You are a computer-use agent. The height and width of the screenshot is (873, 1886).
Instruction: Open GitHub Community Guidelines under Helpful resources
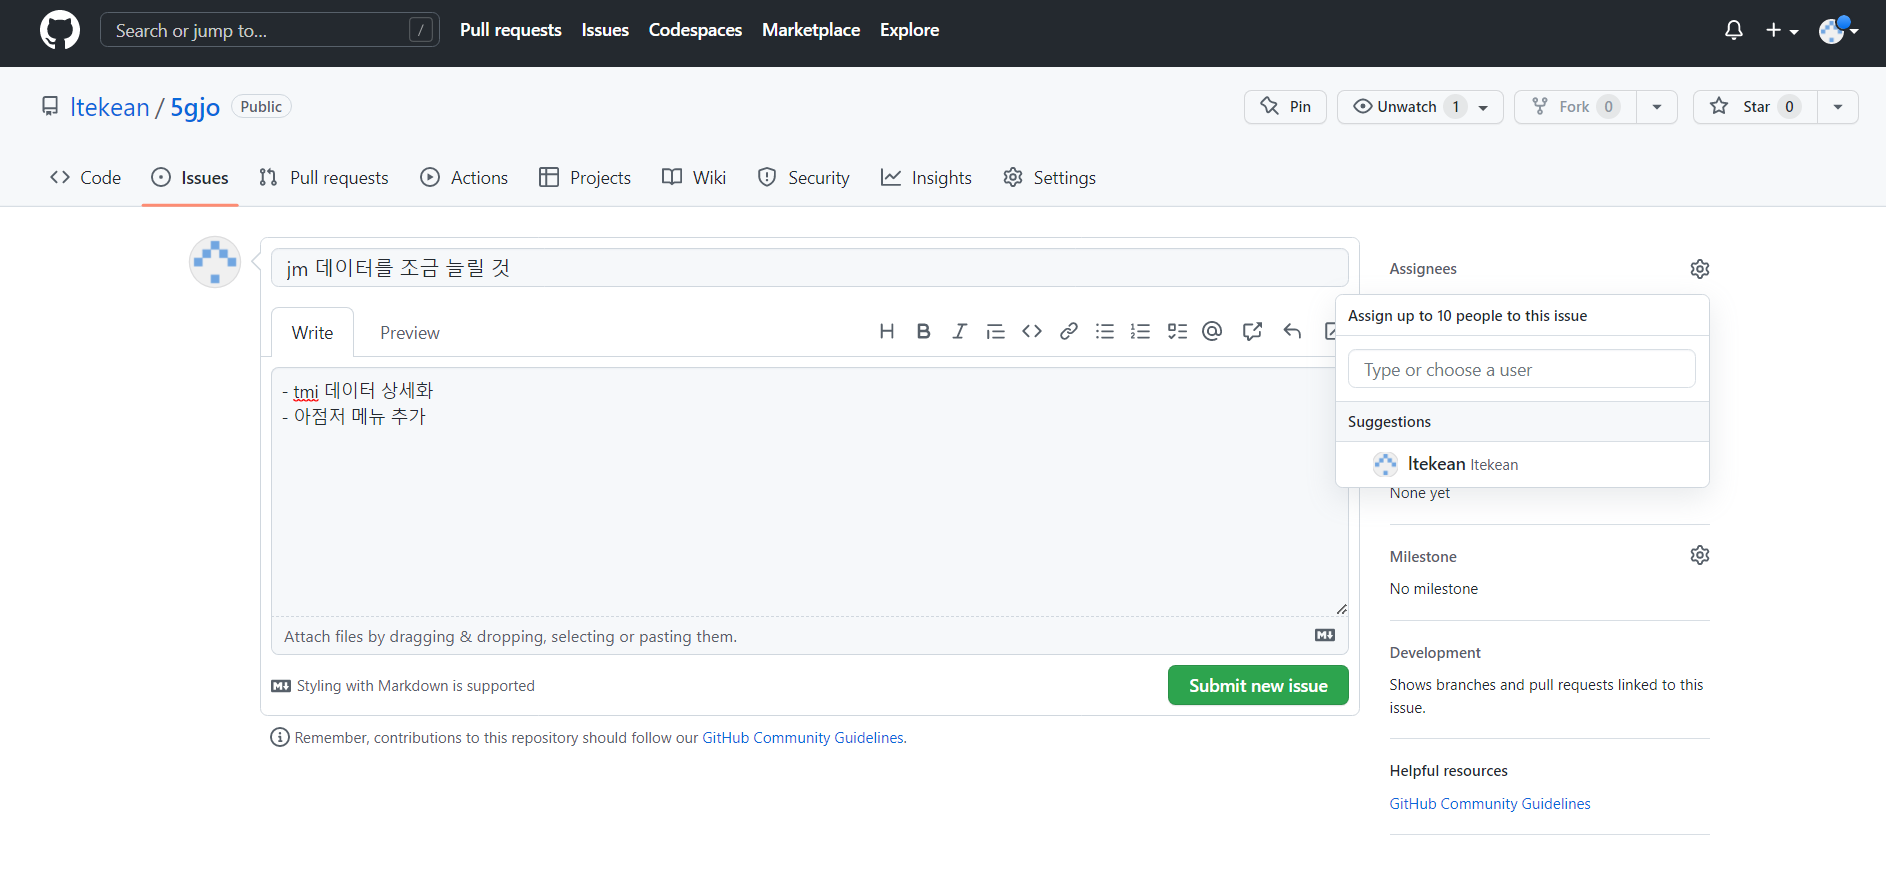point(1490,804)
